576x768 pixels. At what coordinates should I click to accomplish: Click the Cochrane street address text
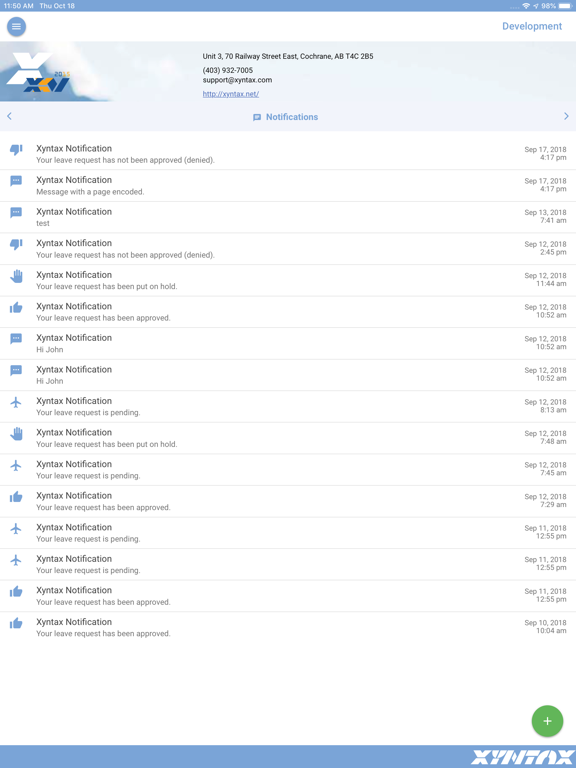tap(288, 56)
